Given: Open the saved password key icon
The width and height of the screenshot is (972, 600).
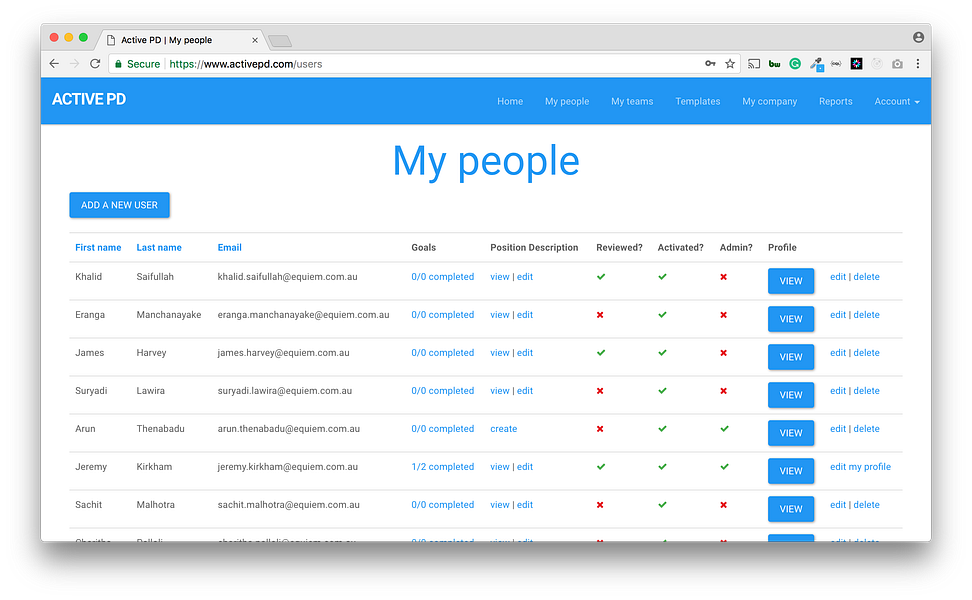Looking at the screenshot, I should coord(710,64).
